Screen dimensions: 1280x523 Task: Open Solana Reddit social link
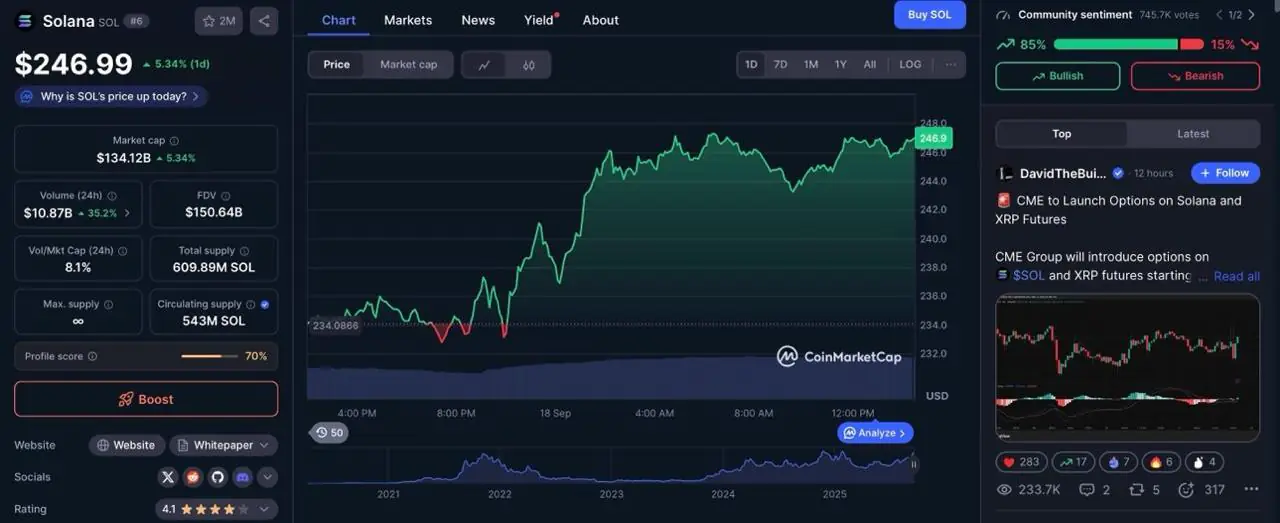click(x=192, y=477)
